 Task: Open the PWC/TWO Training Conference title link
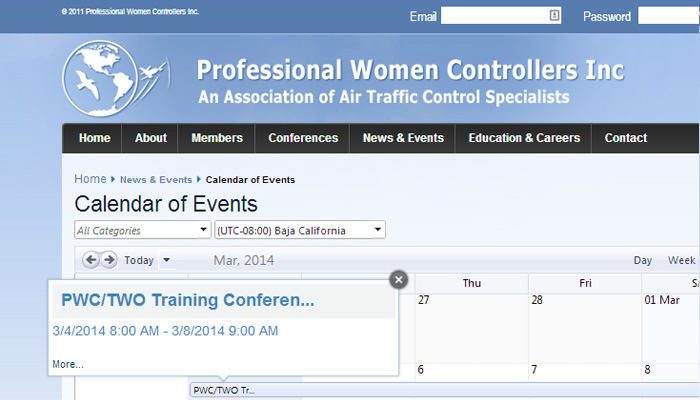coord(188,300)
